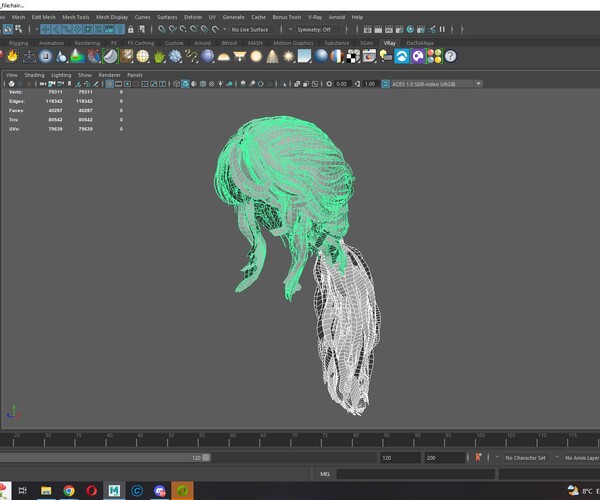This screenshot has height=500, width=600.
Task: Click the gamma field showing 1.00
Action: click(370, 84)
